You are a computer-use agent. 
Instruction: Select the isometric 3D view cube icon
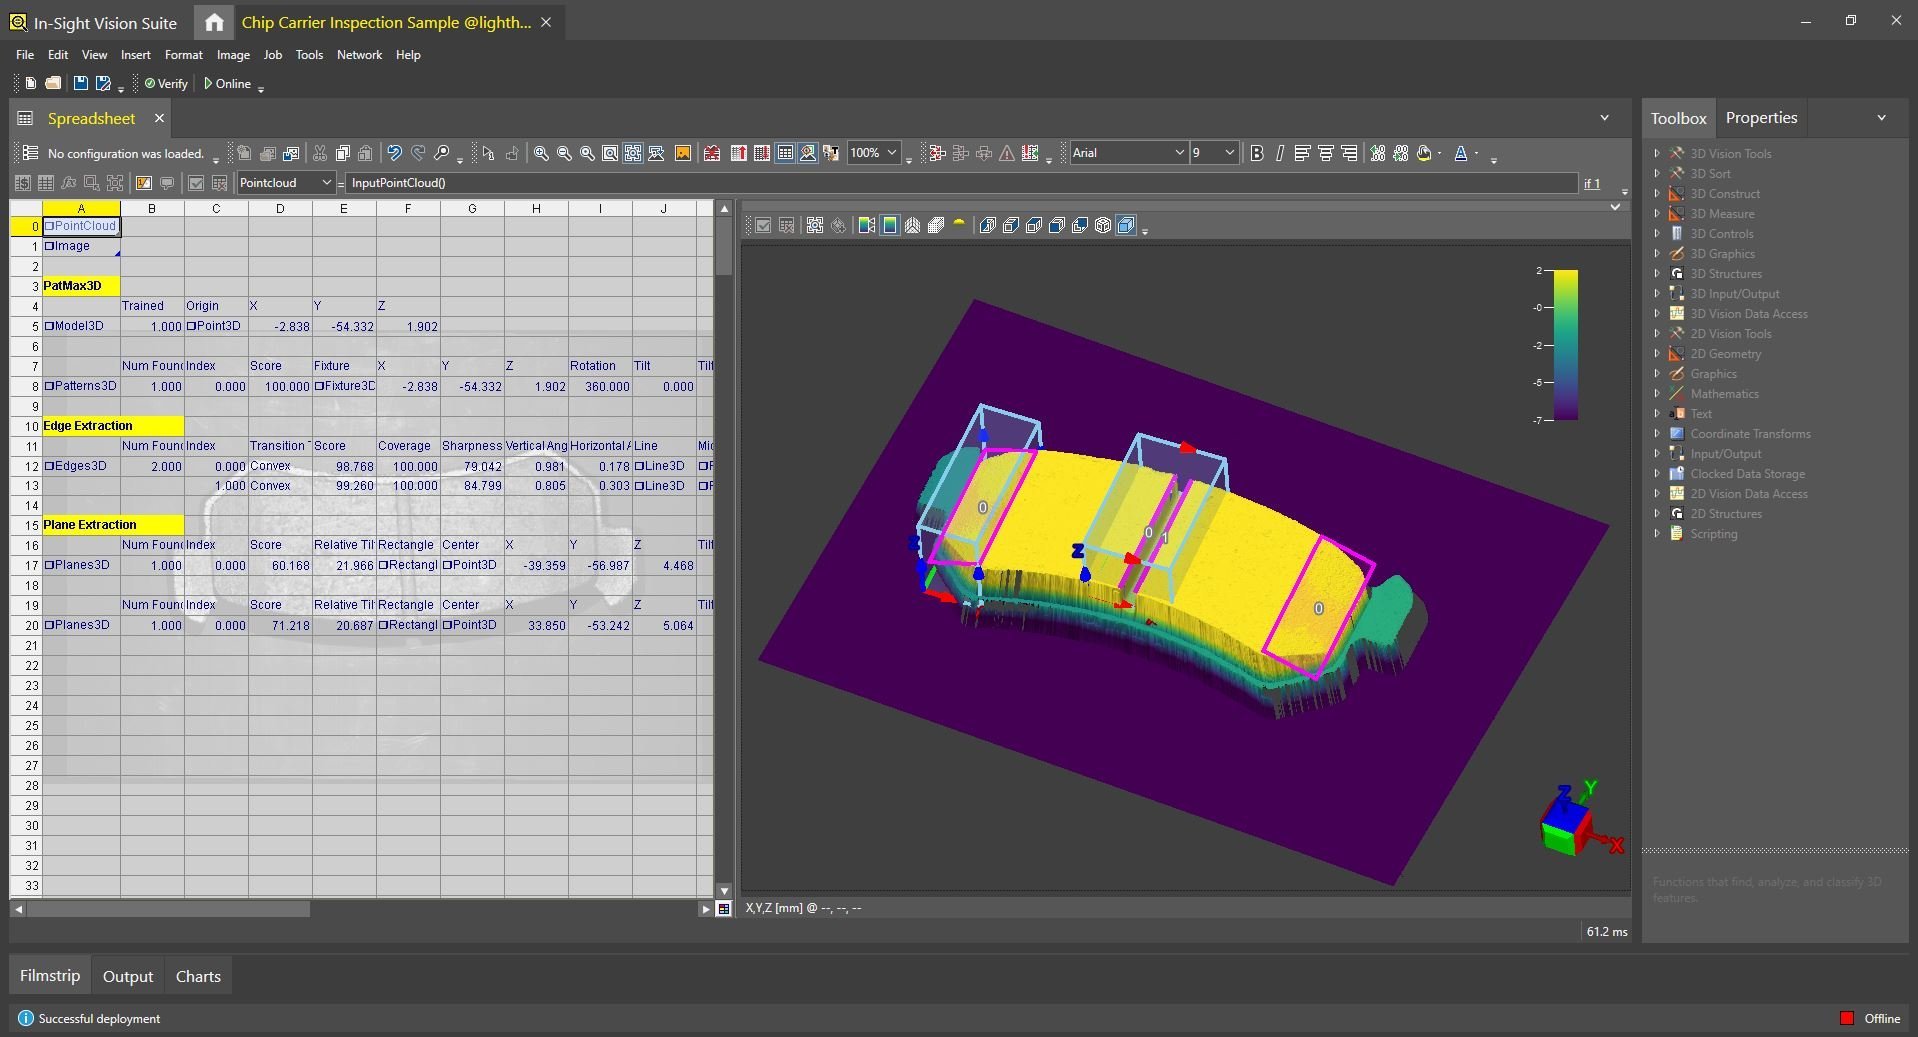[1103, 226]
